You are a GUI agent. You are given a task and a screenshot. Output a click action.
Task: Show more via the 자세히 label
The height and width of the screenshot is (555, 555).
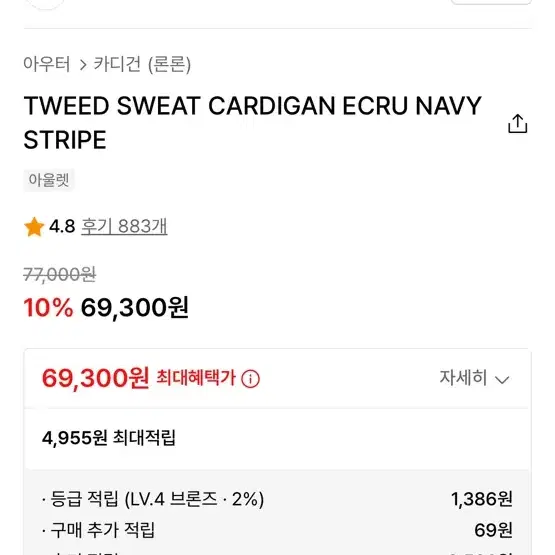(x=463, y=377)
